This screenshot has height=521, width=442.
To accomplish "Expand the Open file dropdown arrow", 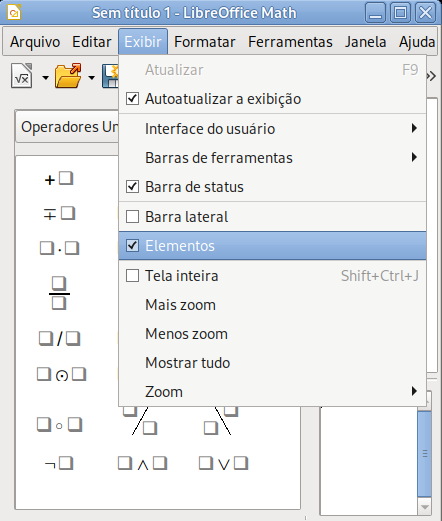I will (x=91, y=78).
